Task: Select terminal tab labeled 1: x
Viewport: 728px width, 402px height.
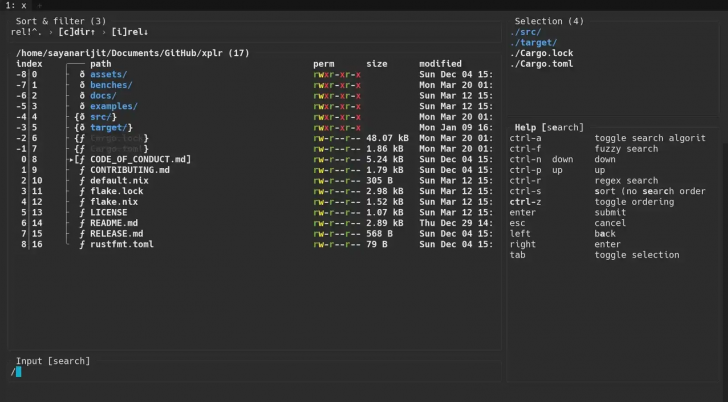Action: [14, 6]
